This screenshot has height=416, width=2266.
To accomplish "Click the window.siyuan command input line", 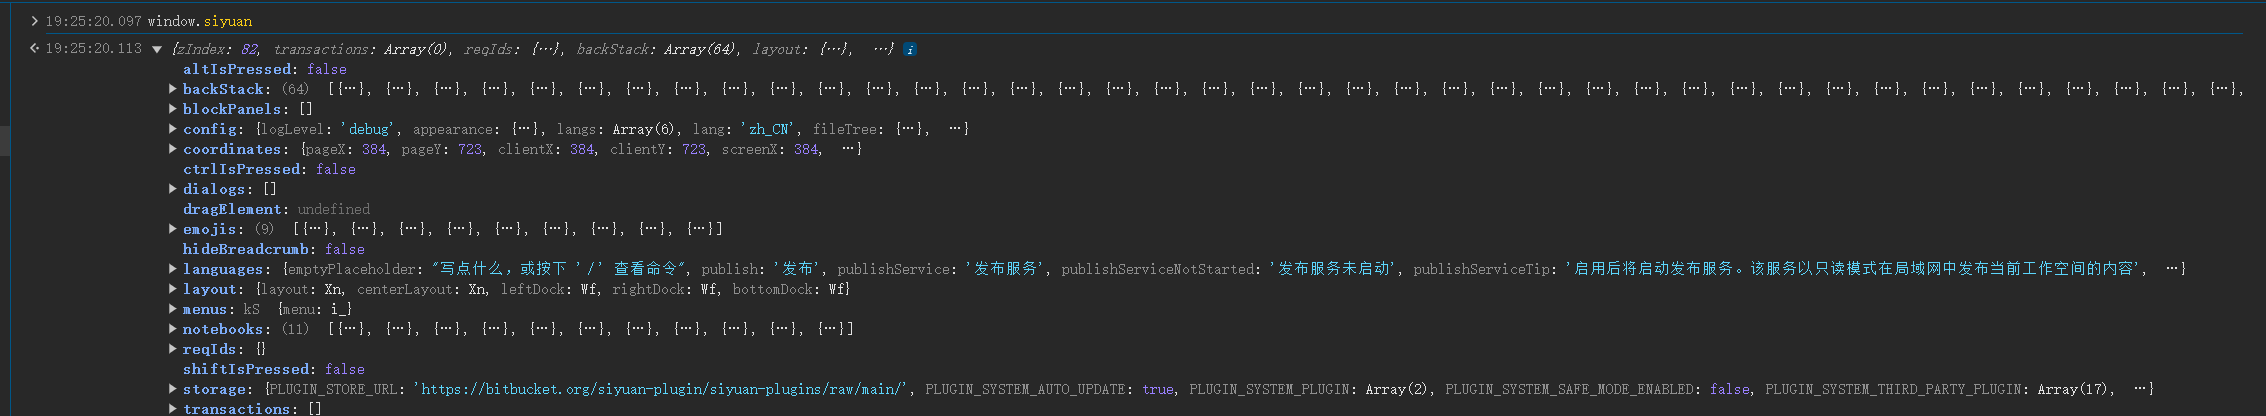I will point(200,21).
